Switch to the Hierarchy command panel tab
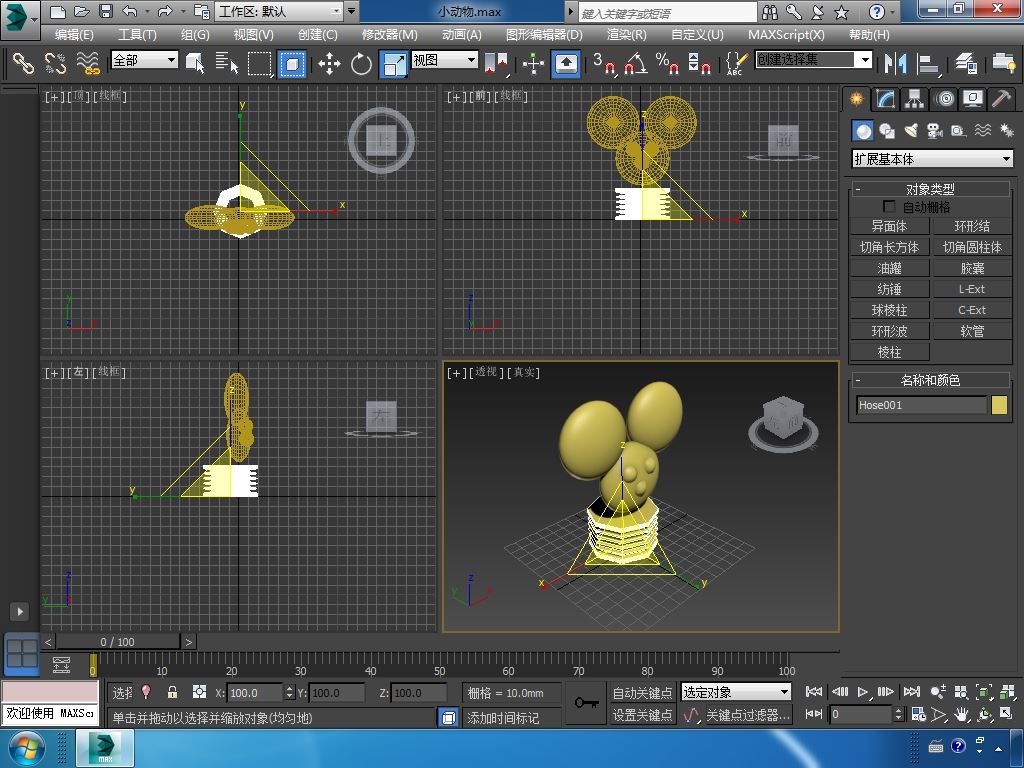 pos(914,99)
